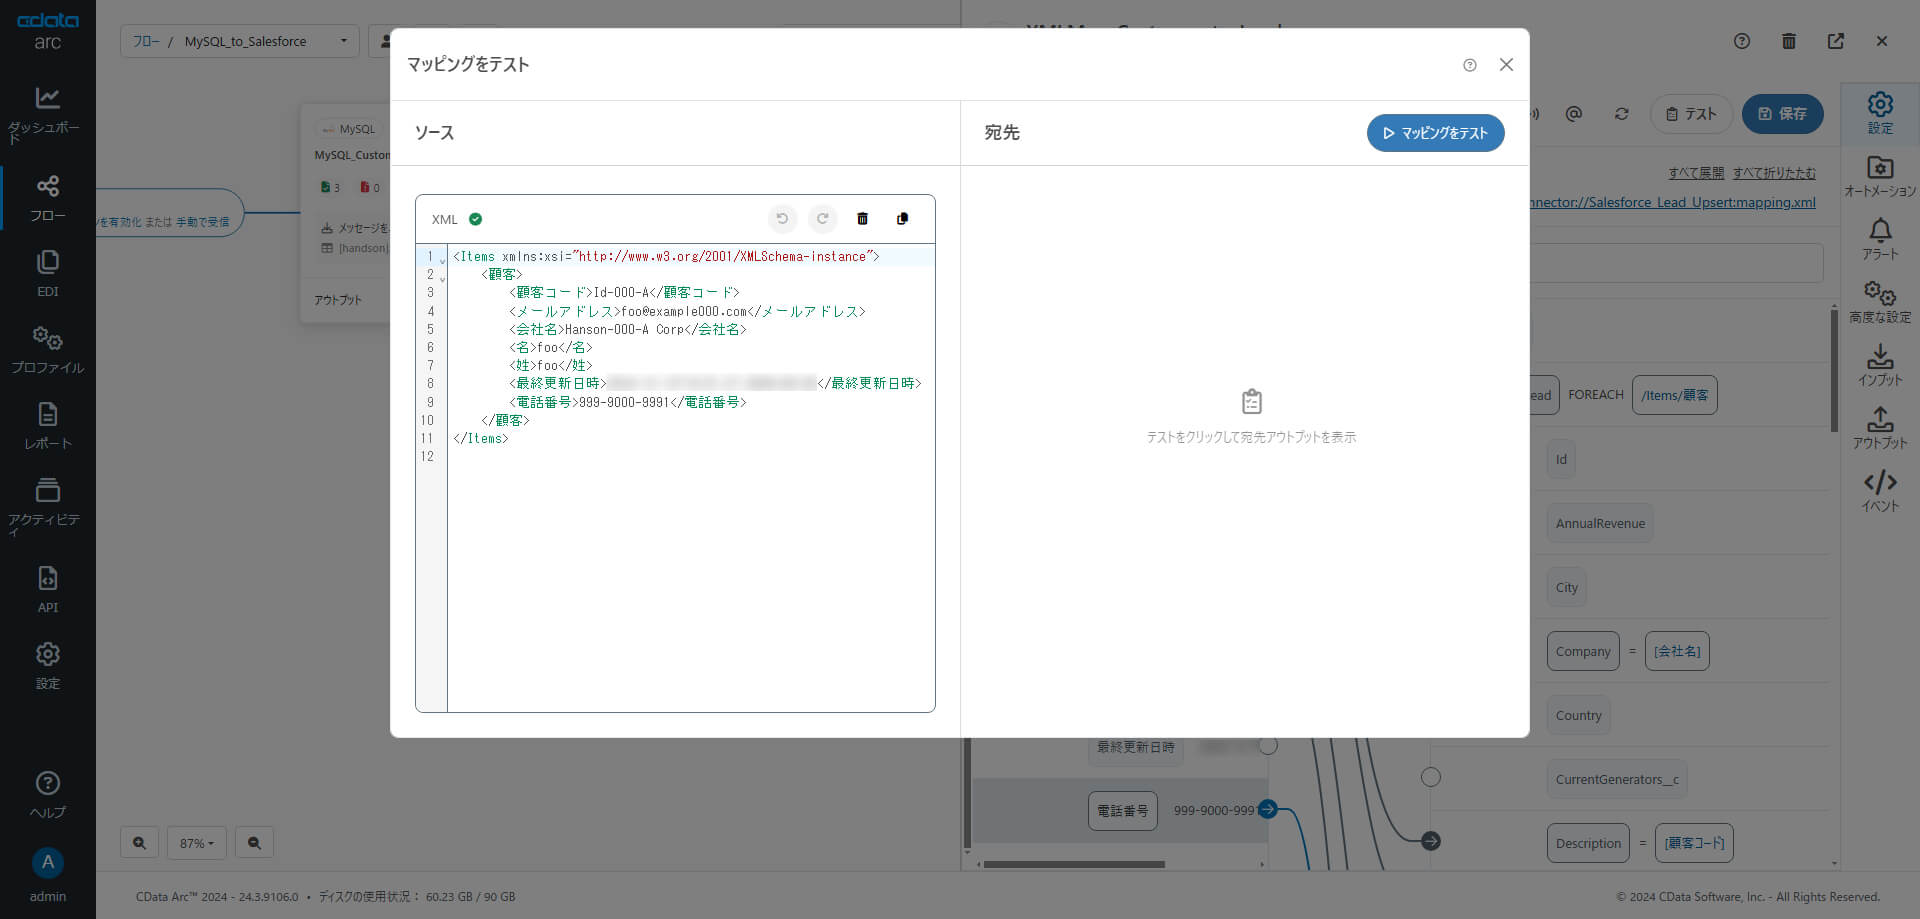Delete the connector using the panel trash icon
This screenshot has width=1920, height=919.
coord(1789,41)
